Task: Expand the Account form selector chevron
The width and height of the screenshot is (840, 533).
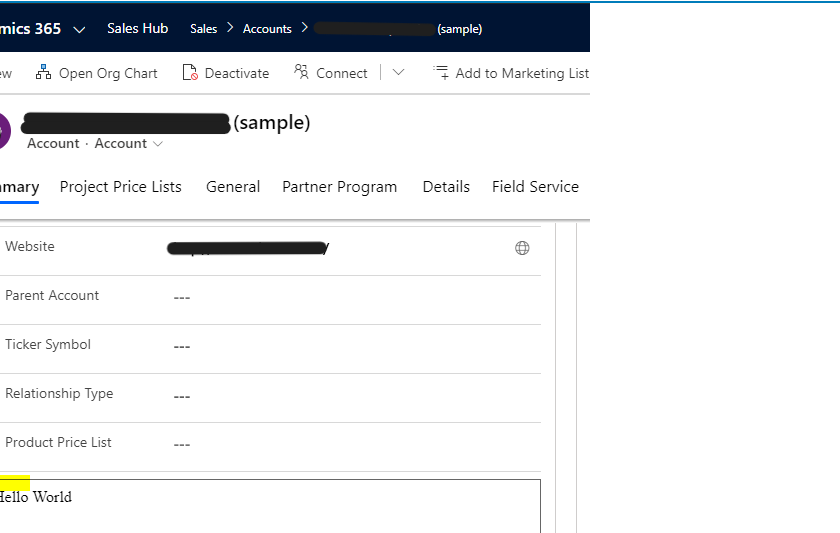Action: click(x=156, y=144)
